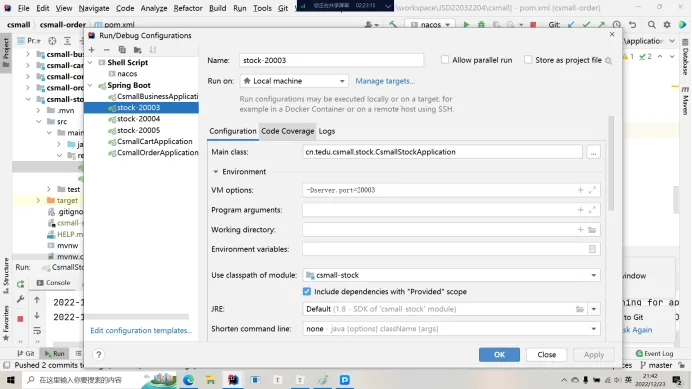Click the Apply button
Screen dimensions: 692x389
coord(594,355)
